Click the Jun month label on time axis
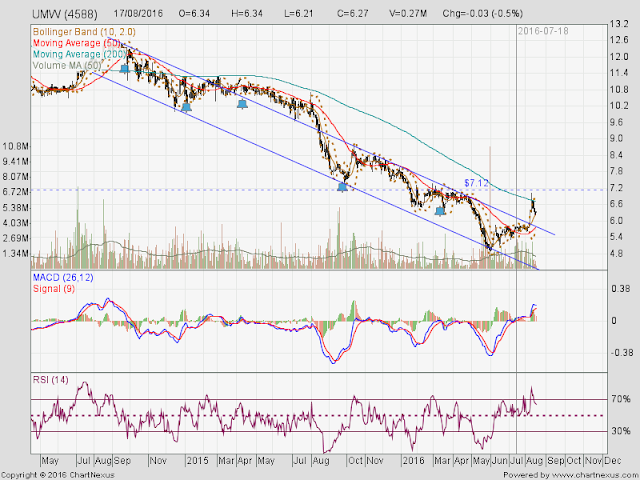Image resolution: width=640 pixels, height=480 pixels. tap(499, 461)
